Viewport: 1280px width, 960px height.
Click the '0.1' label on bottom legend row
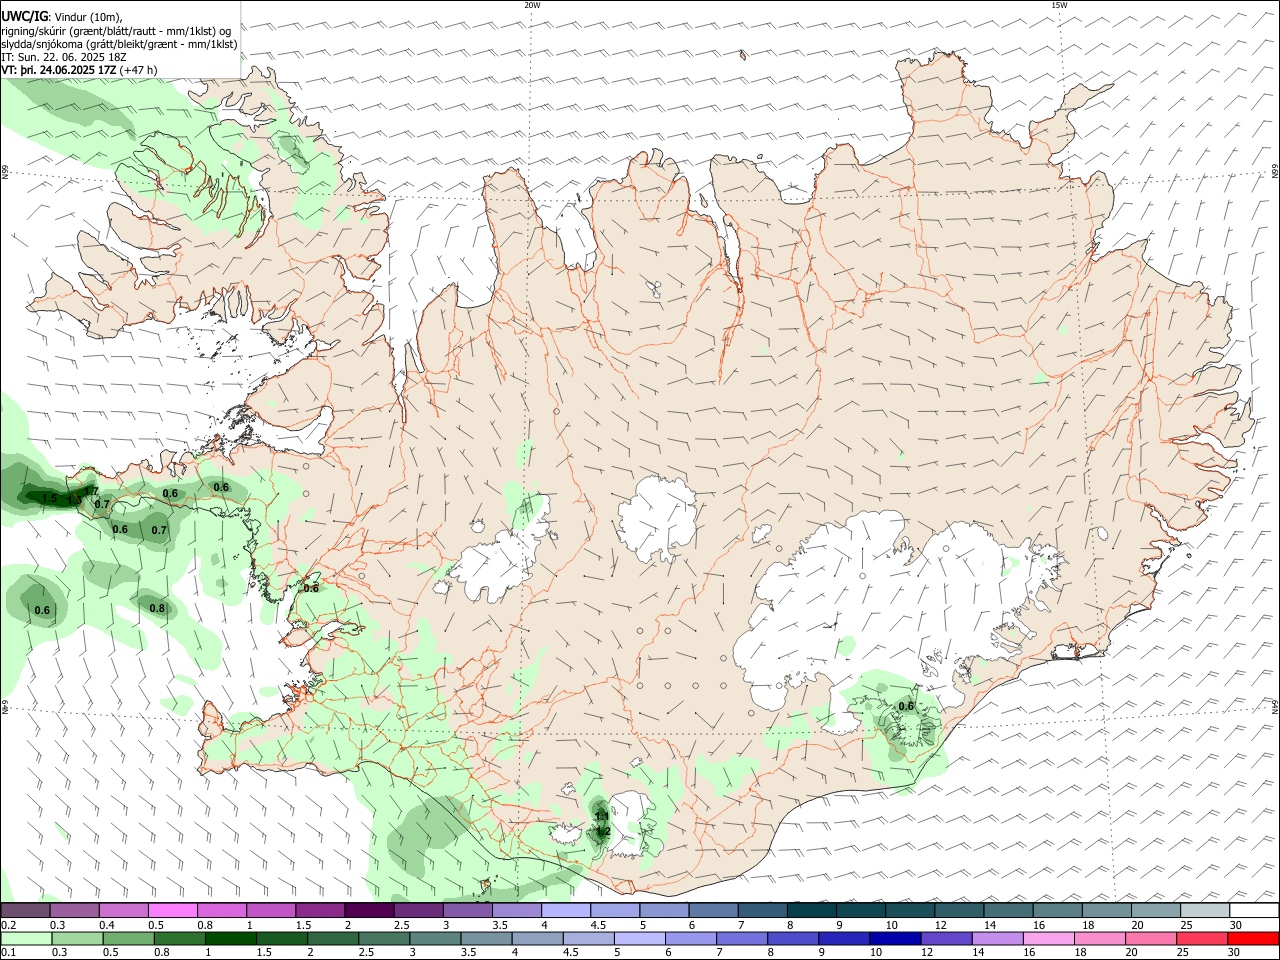[x=9, y=953]
